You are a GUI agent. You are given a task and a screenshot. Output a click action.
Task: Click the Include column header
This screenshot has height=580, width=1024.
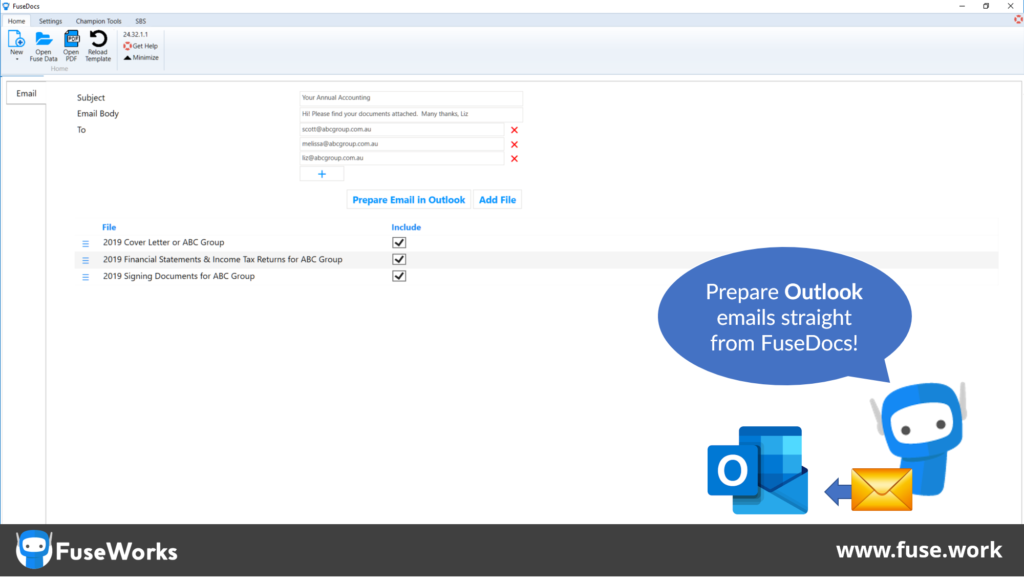pyautogui.click(x=406, y=227)
